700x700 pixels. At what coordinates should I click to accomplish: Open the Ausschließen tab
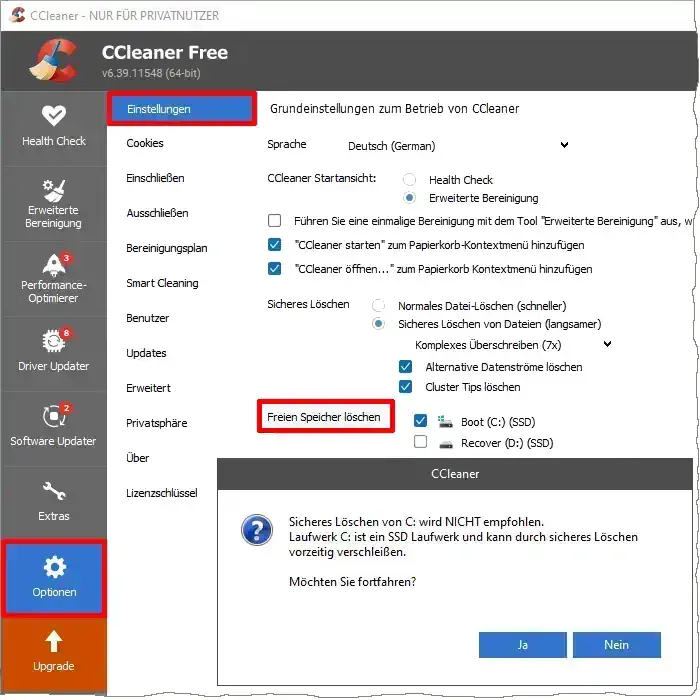point(157,213)
